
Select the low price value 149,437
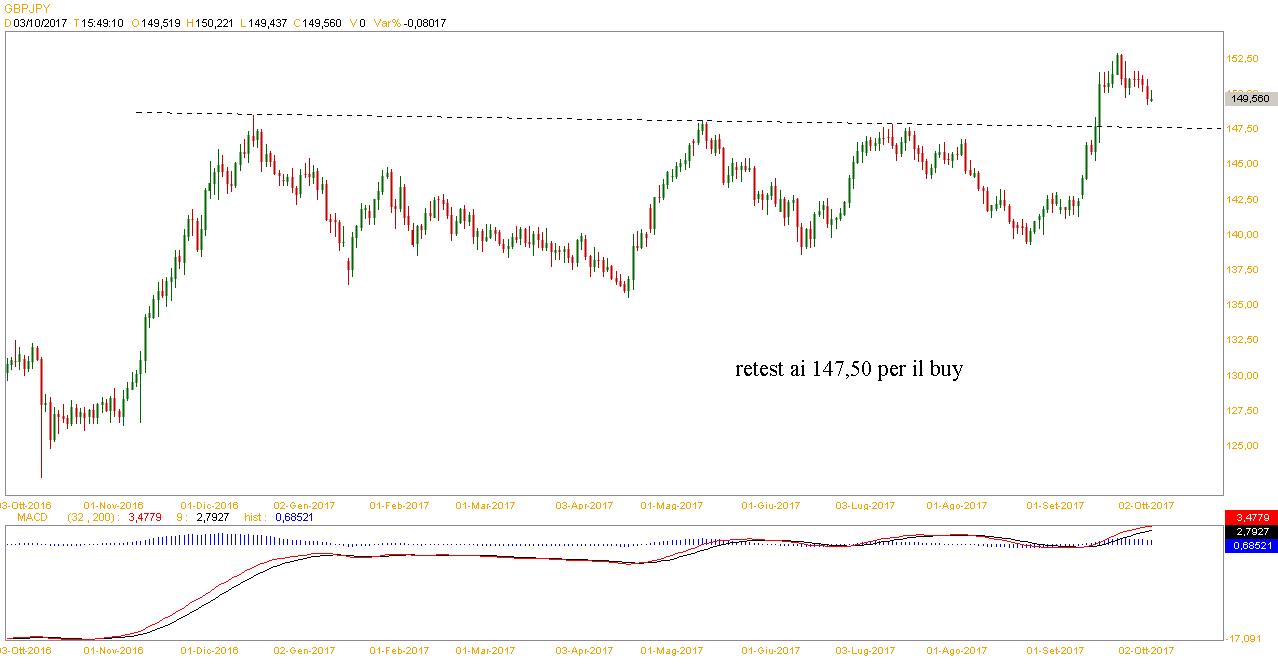tap(270, 23)
